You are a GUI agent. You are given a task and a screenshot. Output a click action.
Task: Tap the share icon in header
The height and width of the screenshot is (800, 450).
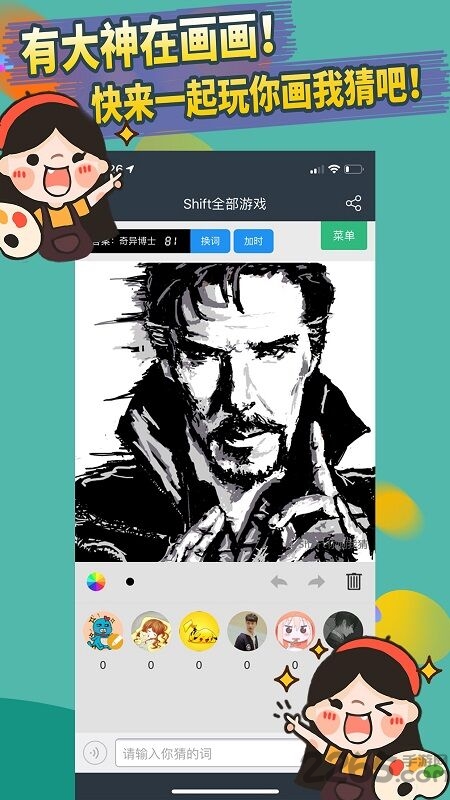click(x=353, y=203)
